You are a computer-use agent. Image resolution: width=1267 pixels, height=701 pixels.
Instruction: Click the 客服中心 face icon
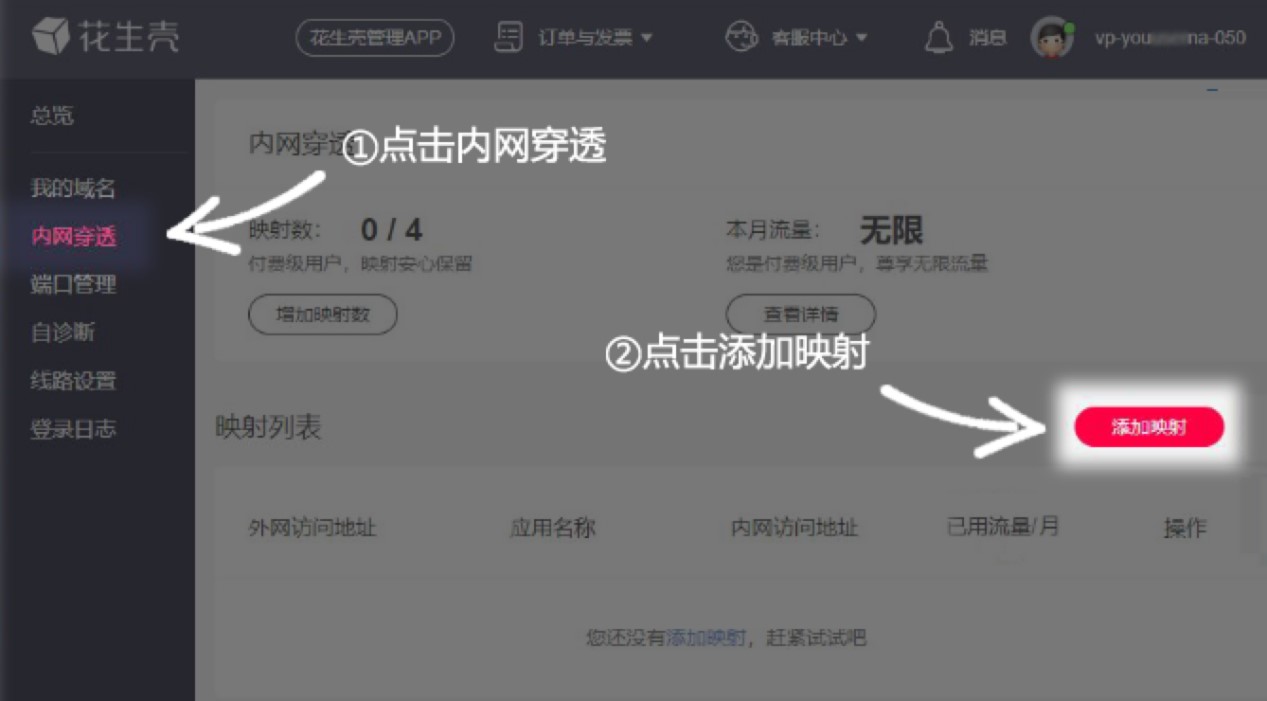pyautogui.click(x=741, y=38)
